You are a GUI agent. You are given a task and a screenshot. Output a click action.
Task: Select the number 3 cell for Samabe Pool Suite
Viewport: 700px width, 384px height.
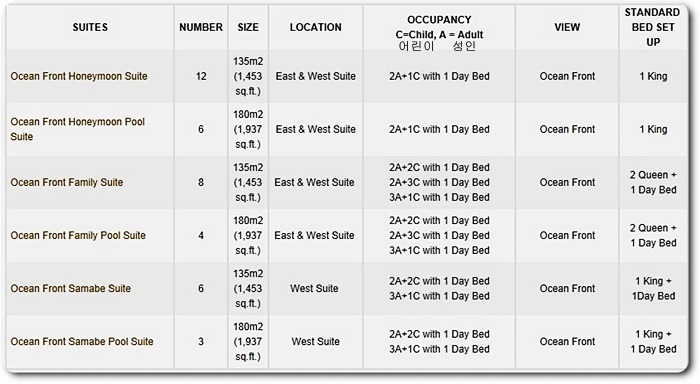pyautogui.click(x=201, y=342)
